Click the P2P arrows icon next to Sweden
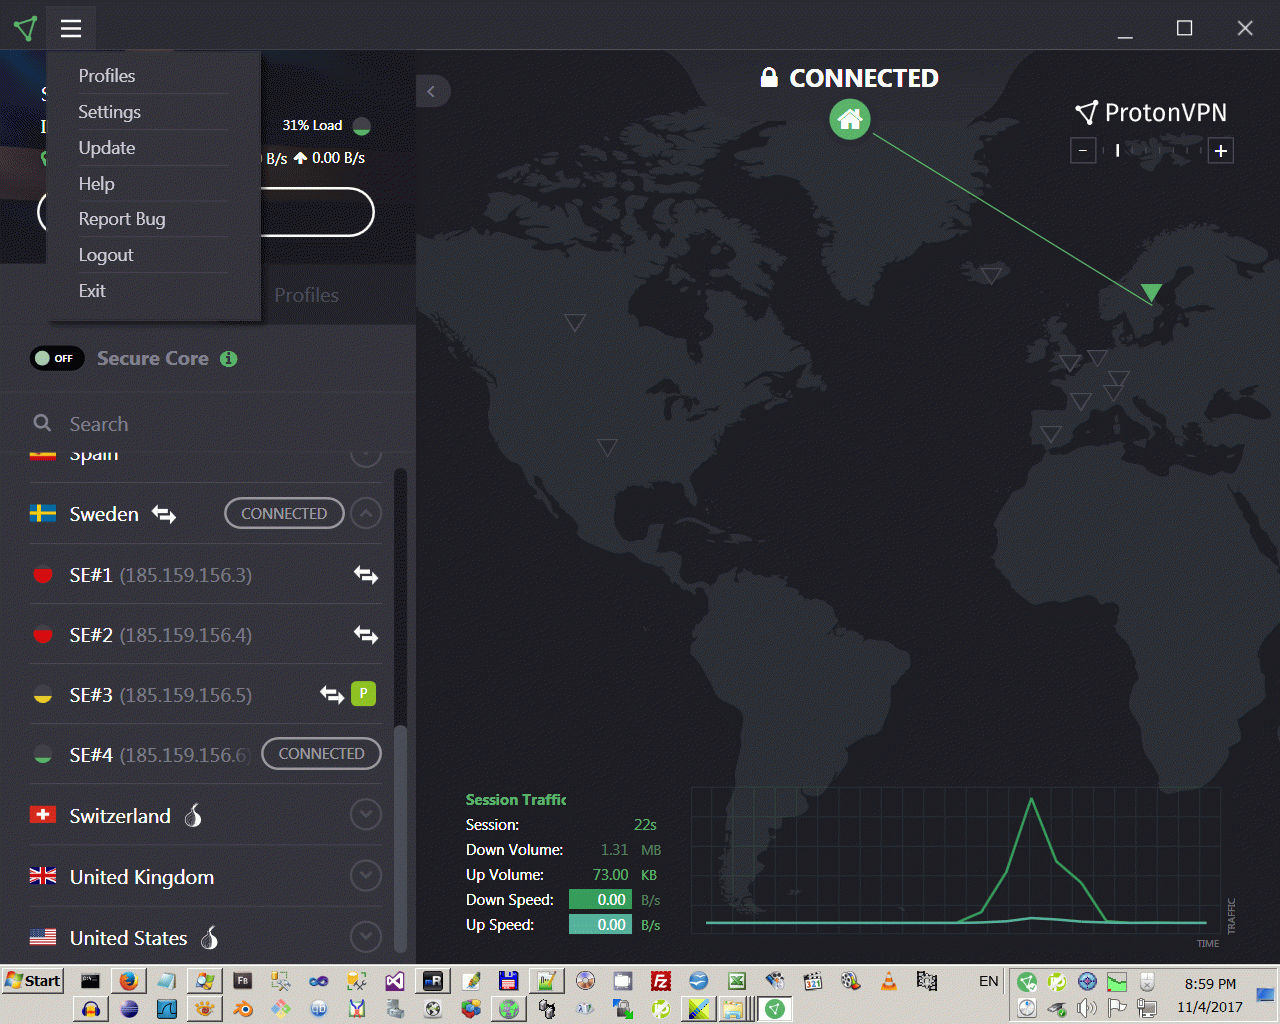Image resolution: width=1280 pixels, height=1024 pixels. (164, 514)
